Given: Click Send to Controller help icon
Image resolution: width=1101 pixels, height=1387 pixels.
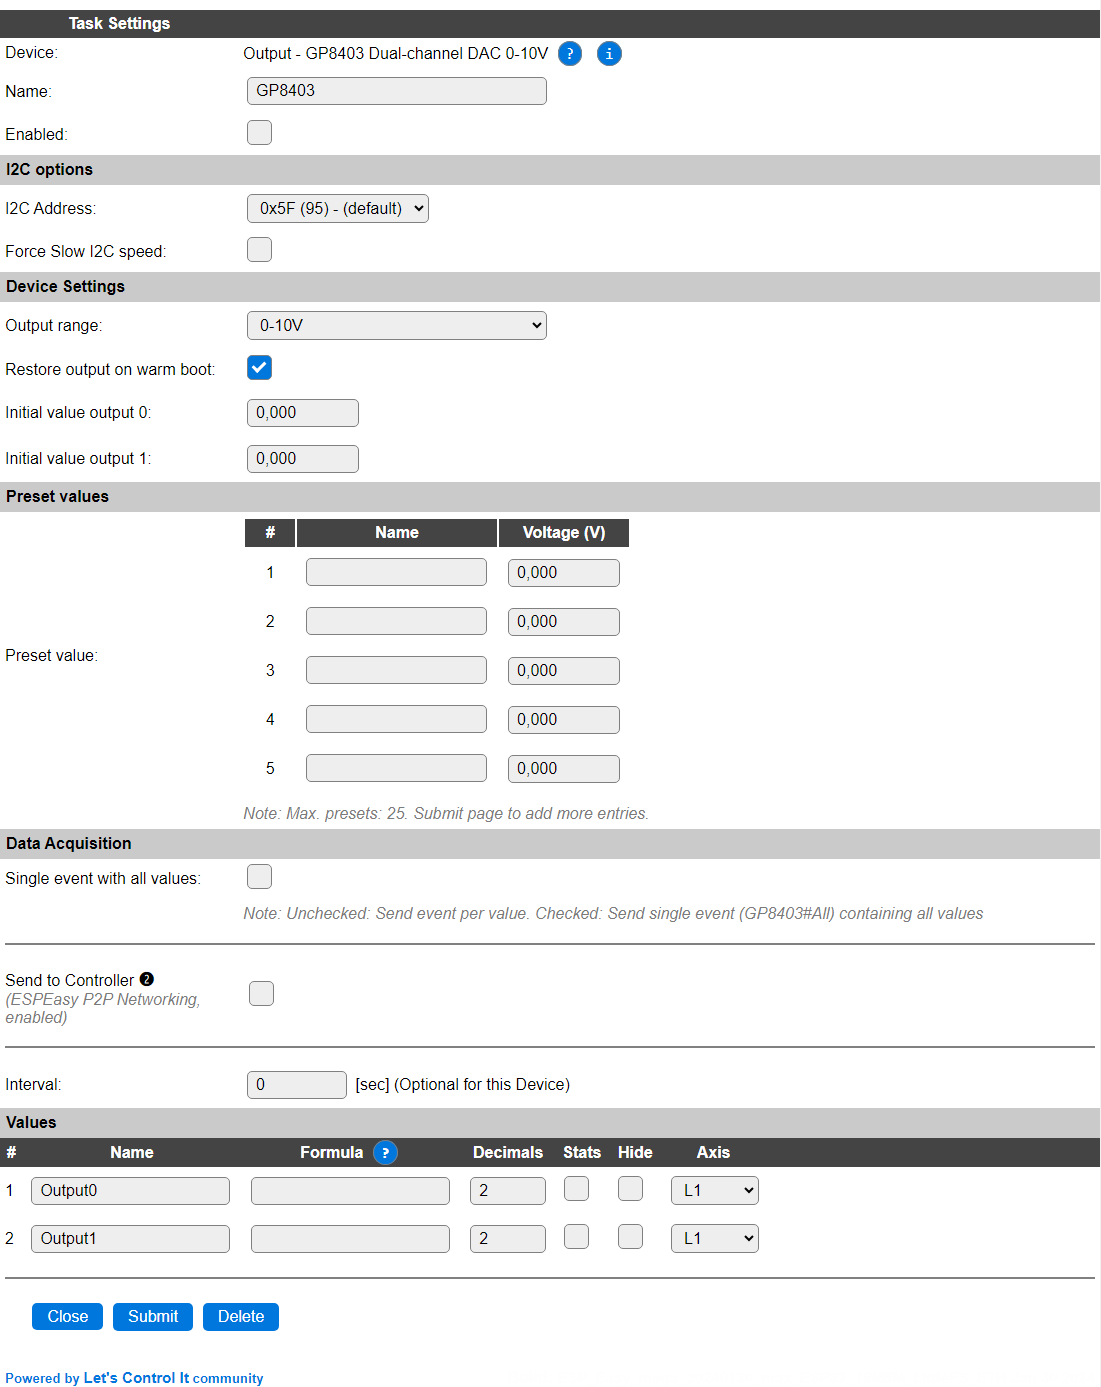Looking at the screenshot, I should pos(147,979).
